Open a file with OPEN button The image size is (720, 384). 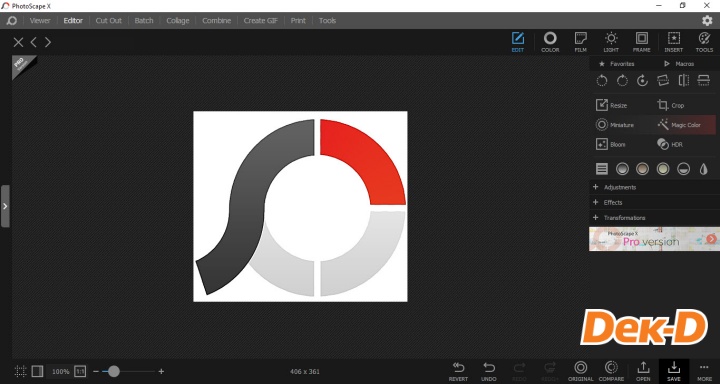[x=643, y=371]
